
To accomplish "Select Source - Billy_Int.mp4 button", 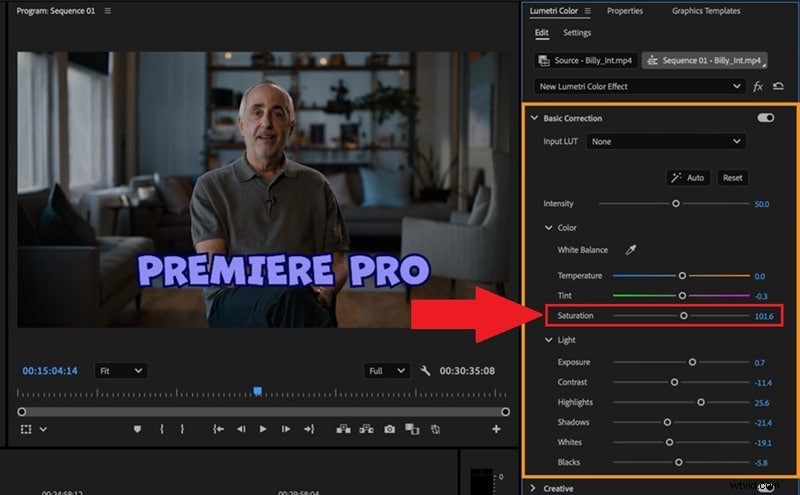I will point(586,60).
